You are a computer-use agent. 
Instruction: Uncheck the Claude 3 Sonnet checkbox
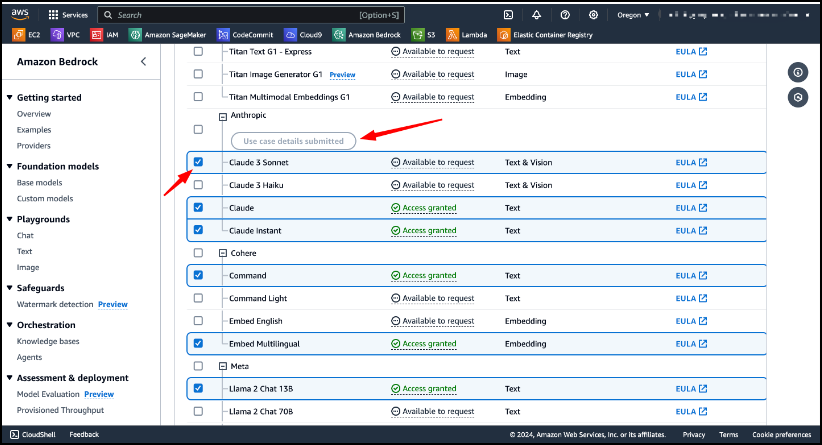coord(198,162)
